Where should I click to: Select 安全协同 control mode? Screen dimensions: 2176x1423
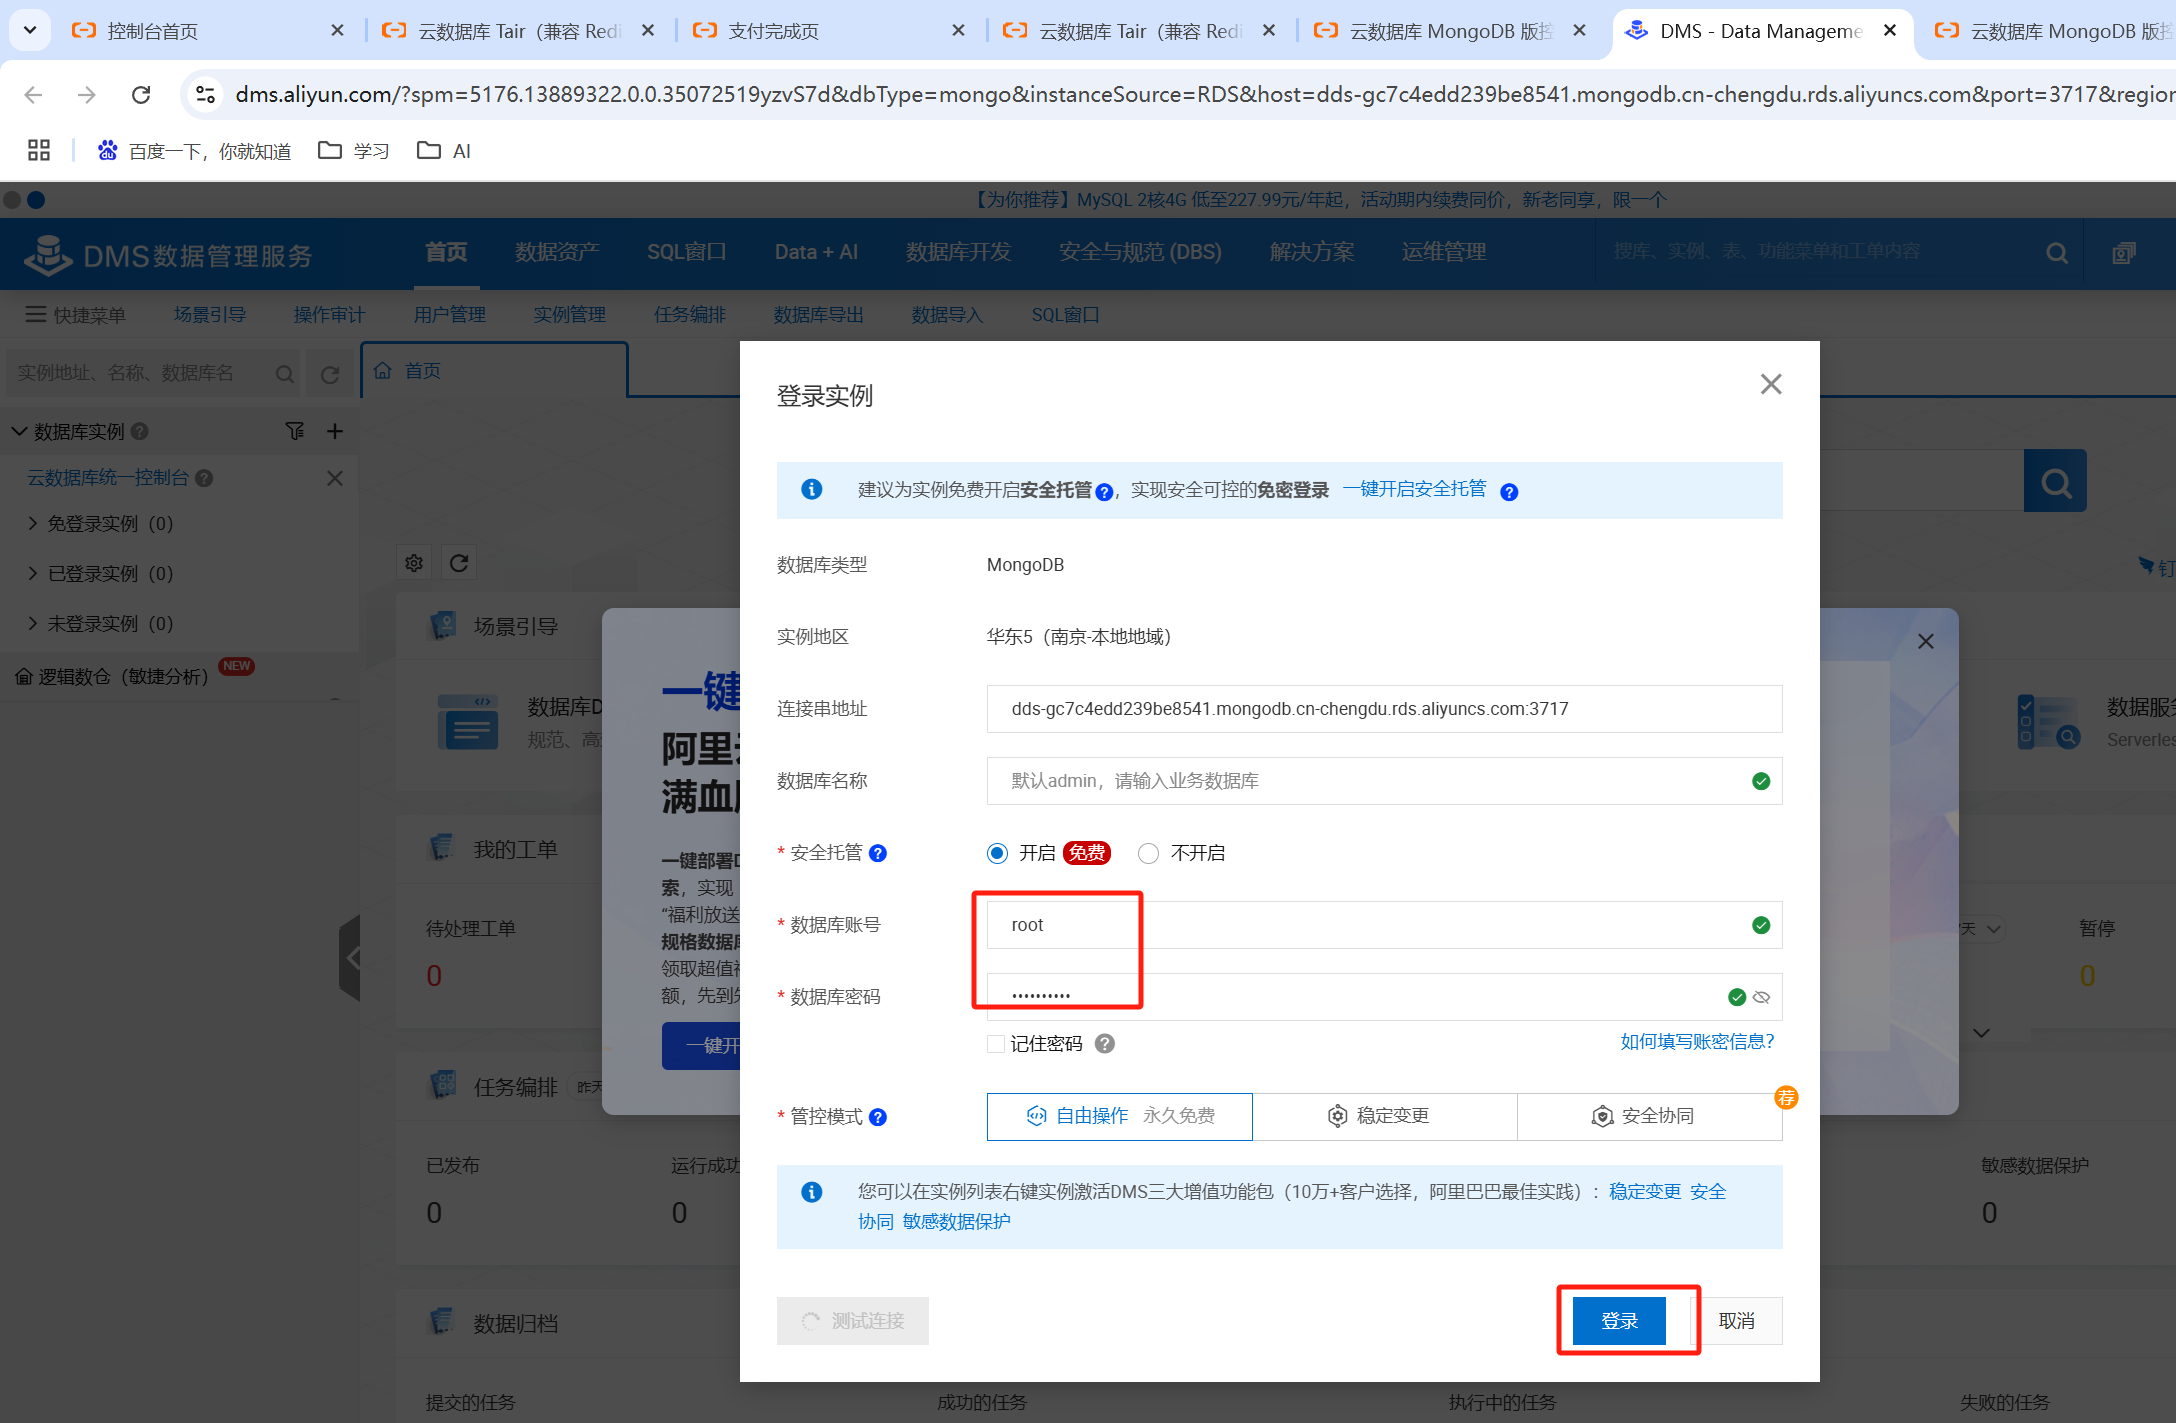pyautogui.click(x=1649, y=1116)
